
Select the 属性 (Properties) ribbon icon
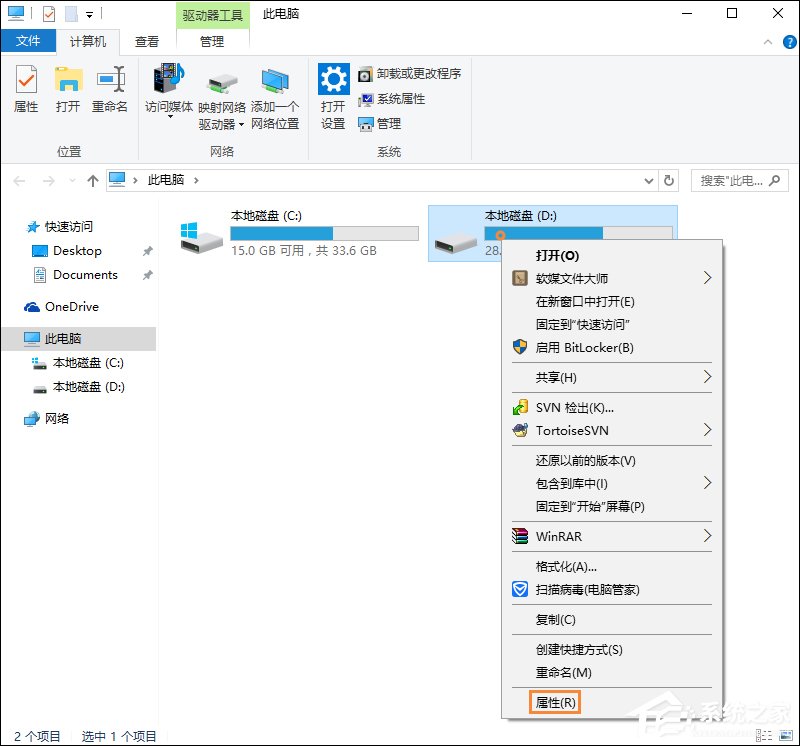tap(25, 88)
